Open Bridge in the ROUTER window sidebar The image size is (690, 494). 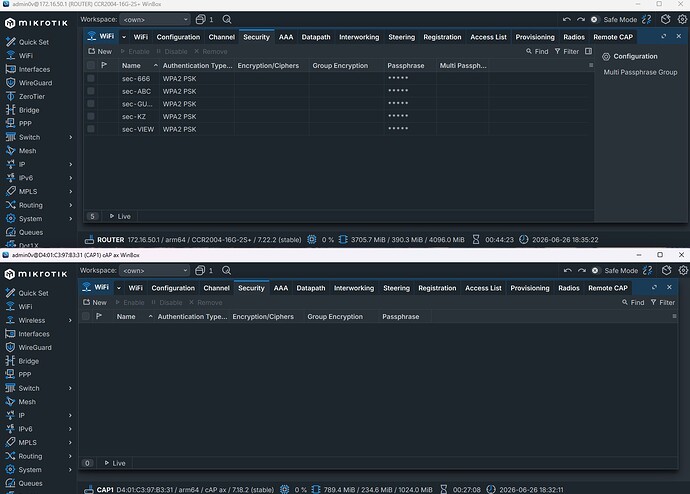coord(23,110)
